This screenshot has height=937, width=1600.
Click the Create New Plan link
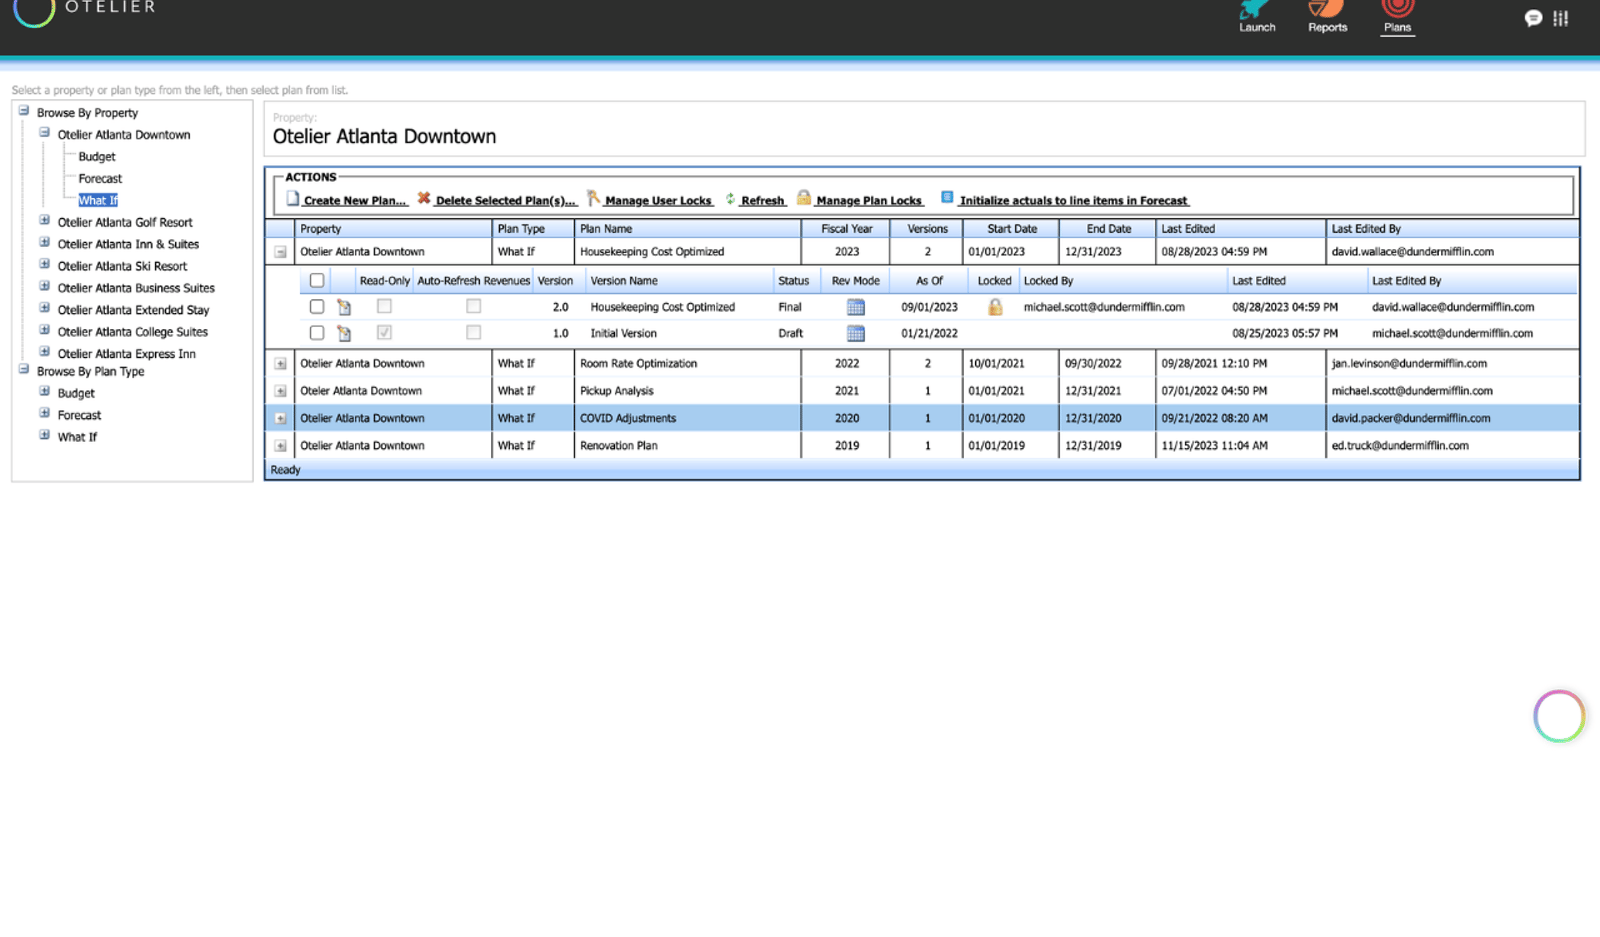coord(355,201)
